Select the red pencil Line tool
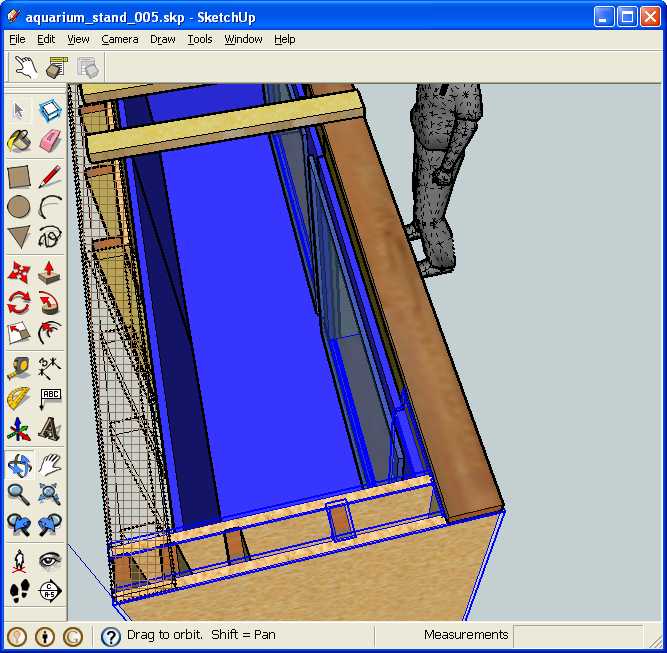The height and width of the screenshot is (653, 667). tap(50, 177)
